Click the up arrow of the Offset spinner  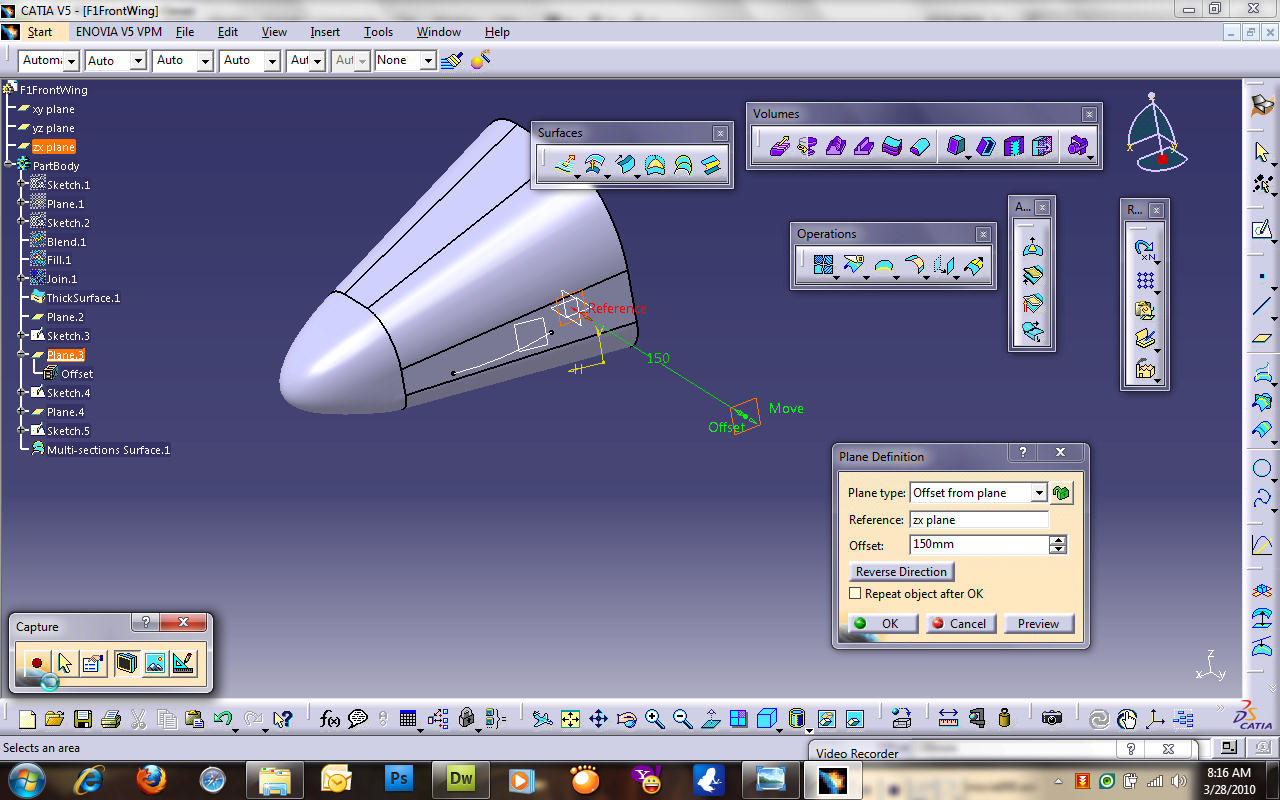tap(1057, 539)
